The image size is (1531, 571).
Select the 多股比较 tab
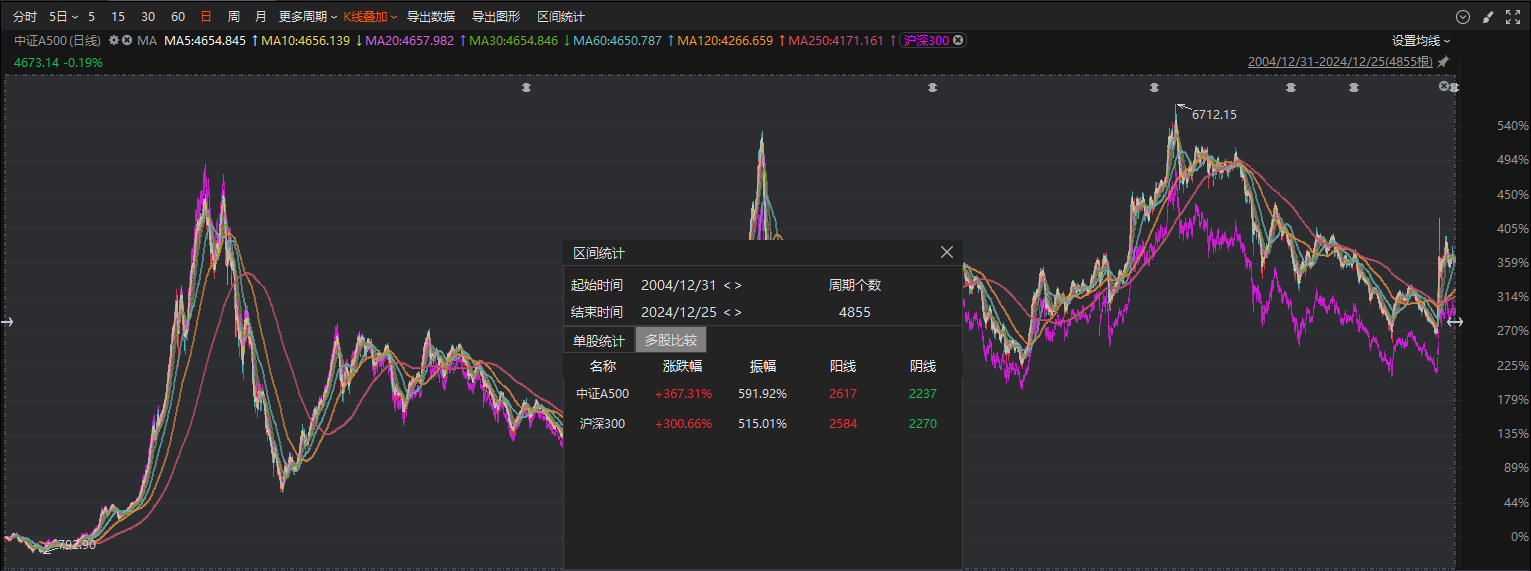(x=670, y=340)
